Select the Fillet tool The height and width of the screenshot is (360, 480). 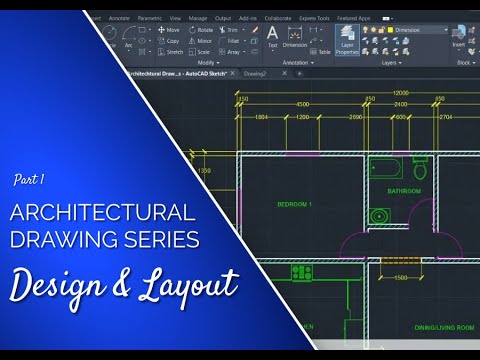(229, 41)
